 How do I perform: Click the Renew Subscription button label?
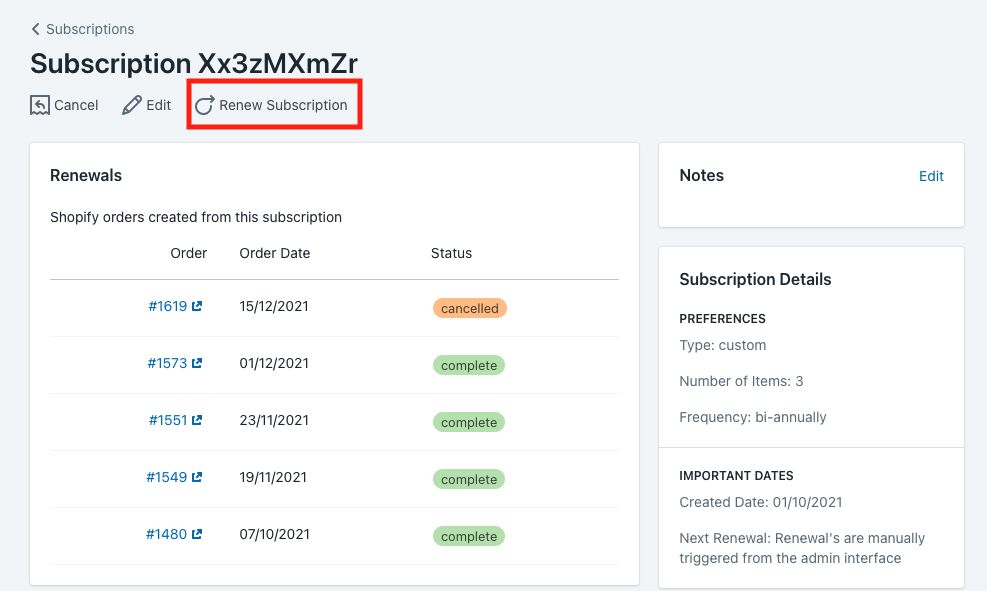(x=283, y=105)
